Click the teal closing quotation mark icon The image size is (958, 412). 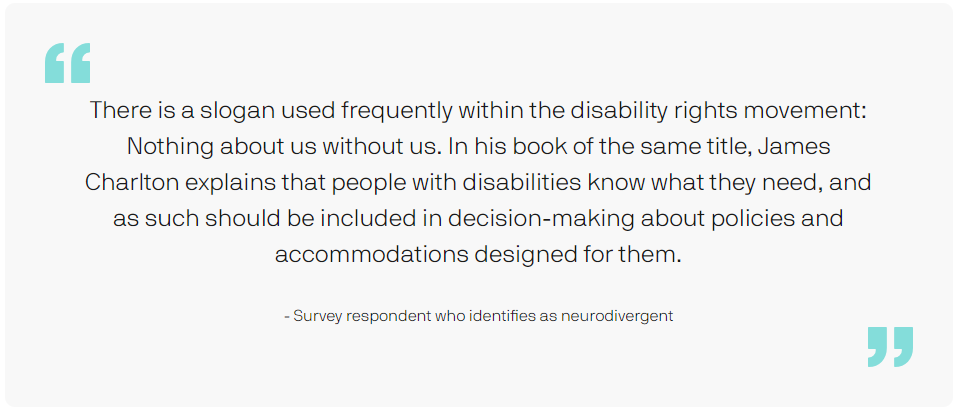(890, 347)
